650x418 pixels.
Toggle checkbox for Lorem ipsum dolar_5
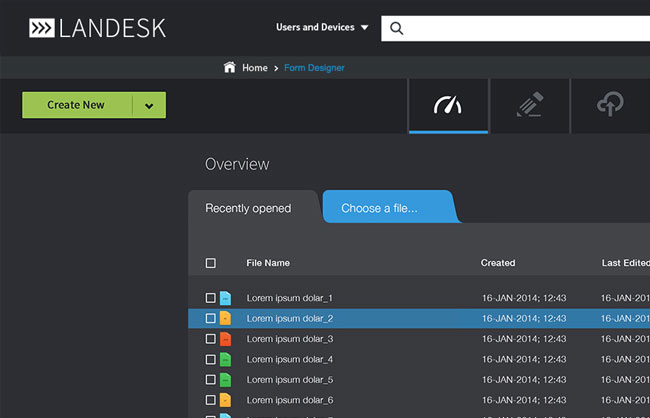[210, 380]
